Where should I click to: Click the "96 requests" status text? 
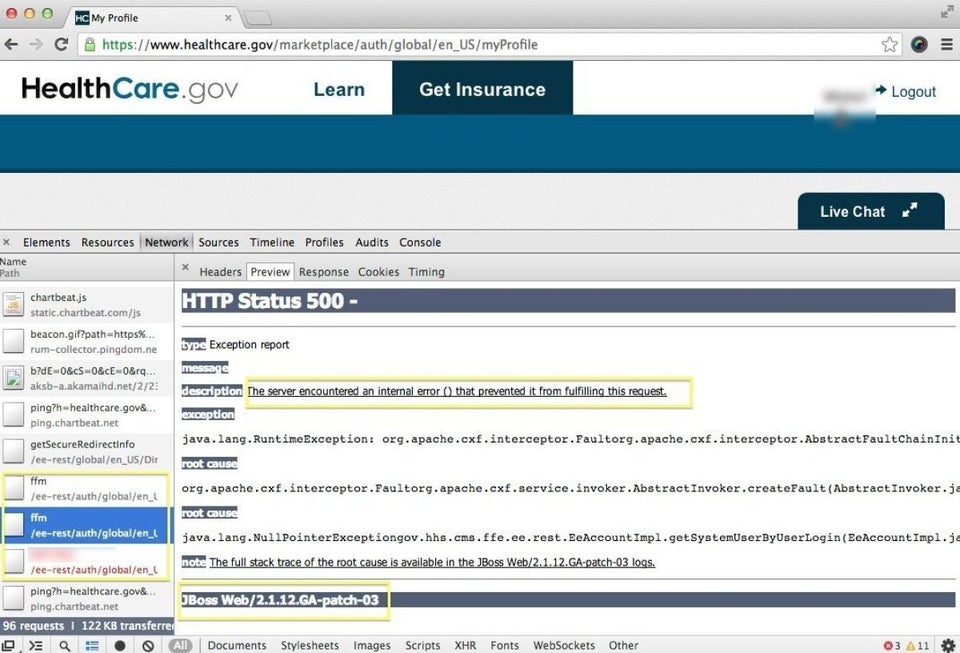point(33,626)
